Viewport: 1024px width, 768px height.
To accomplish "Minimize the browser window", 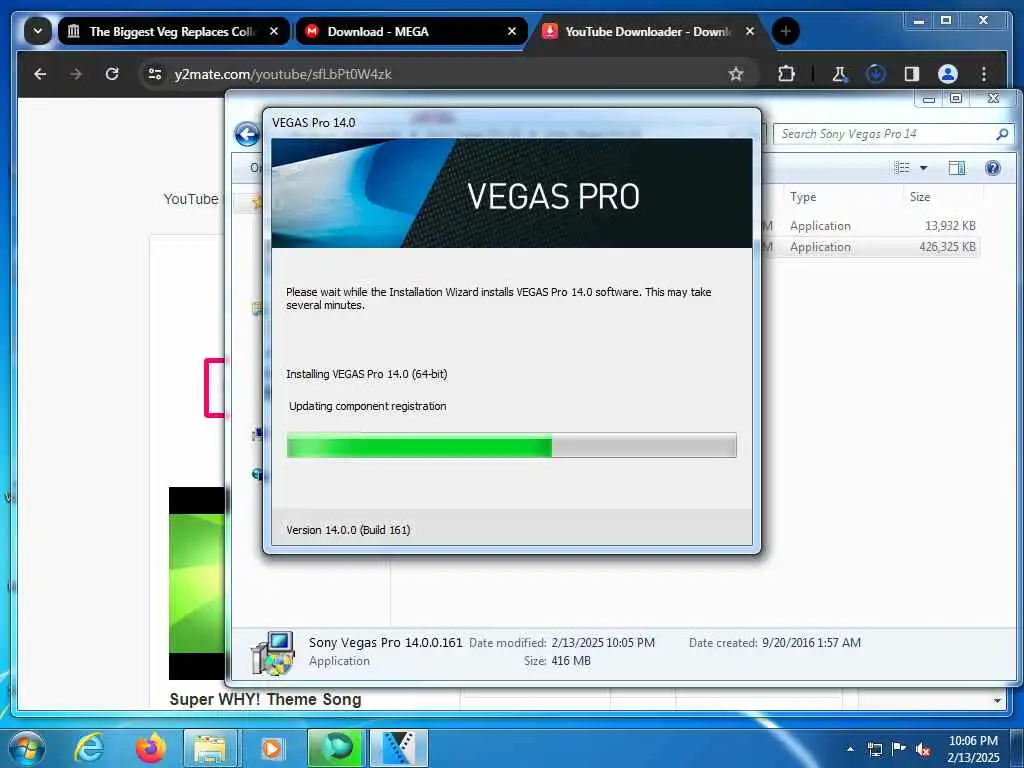I will [x=919, y=21].
